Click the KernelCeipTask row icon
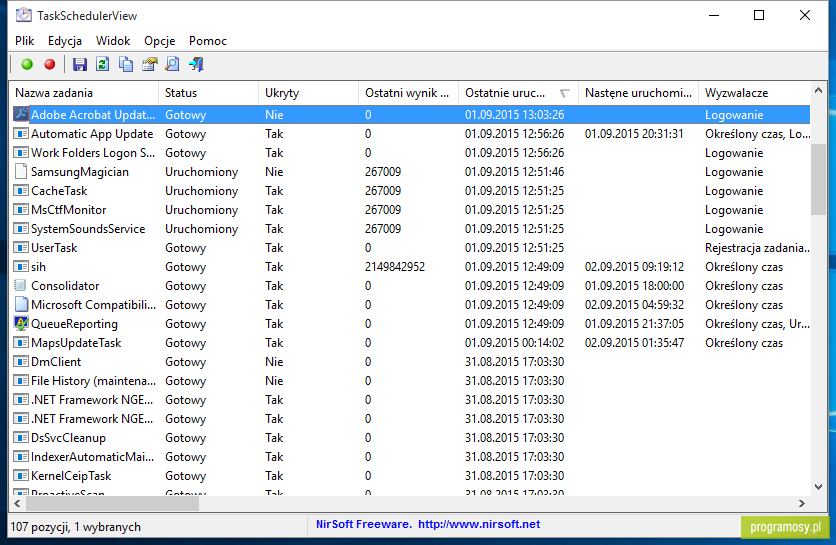Image resolution: width=836 pixels, height=545 pixels. pos(21,475)
